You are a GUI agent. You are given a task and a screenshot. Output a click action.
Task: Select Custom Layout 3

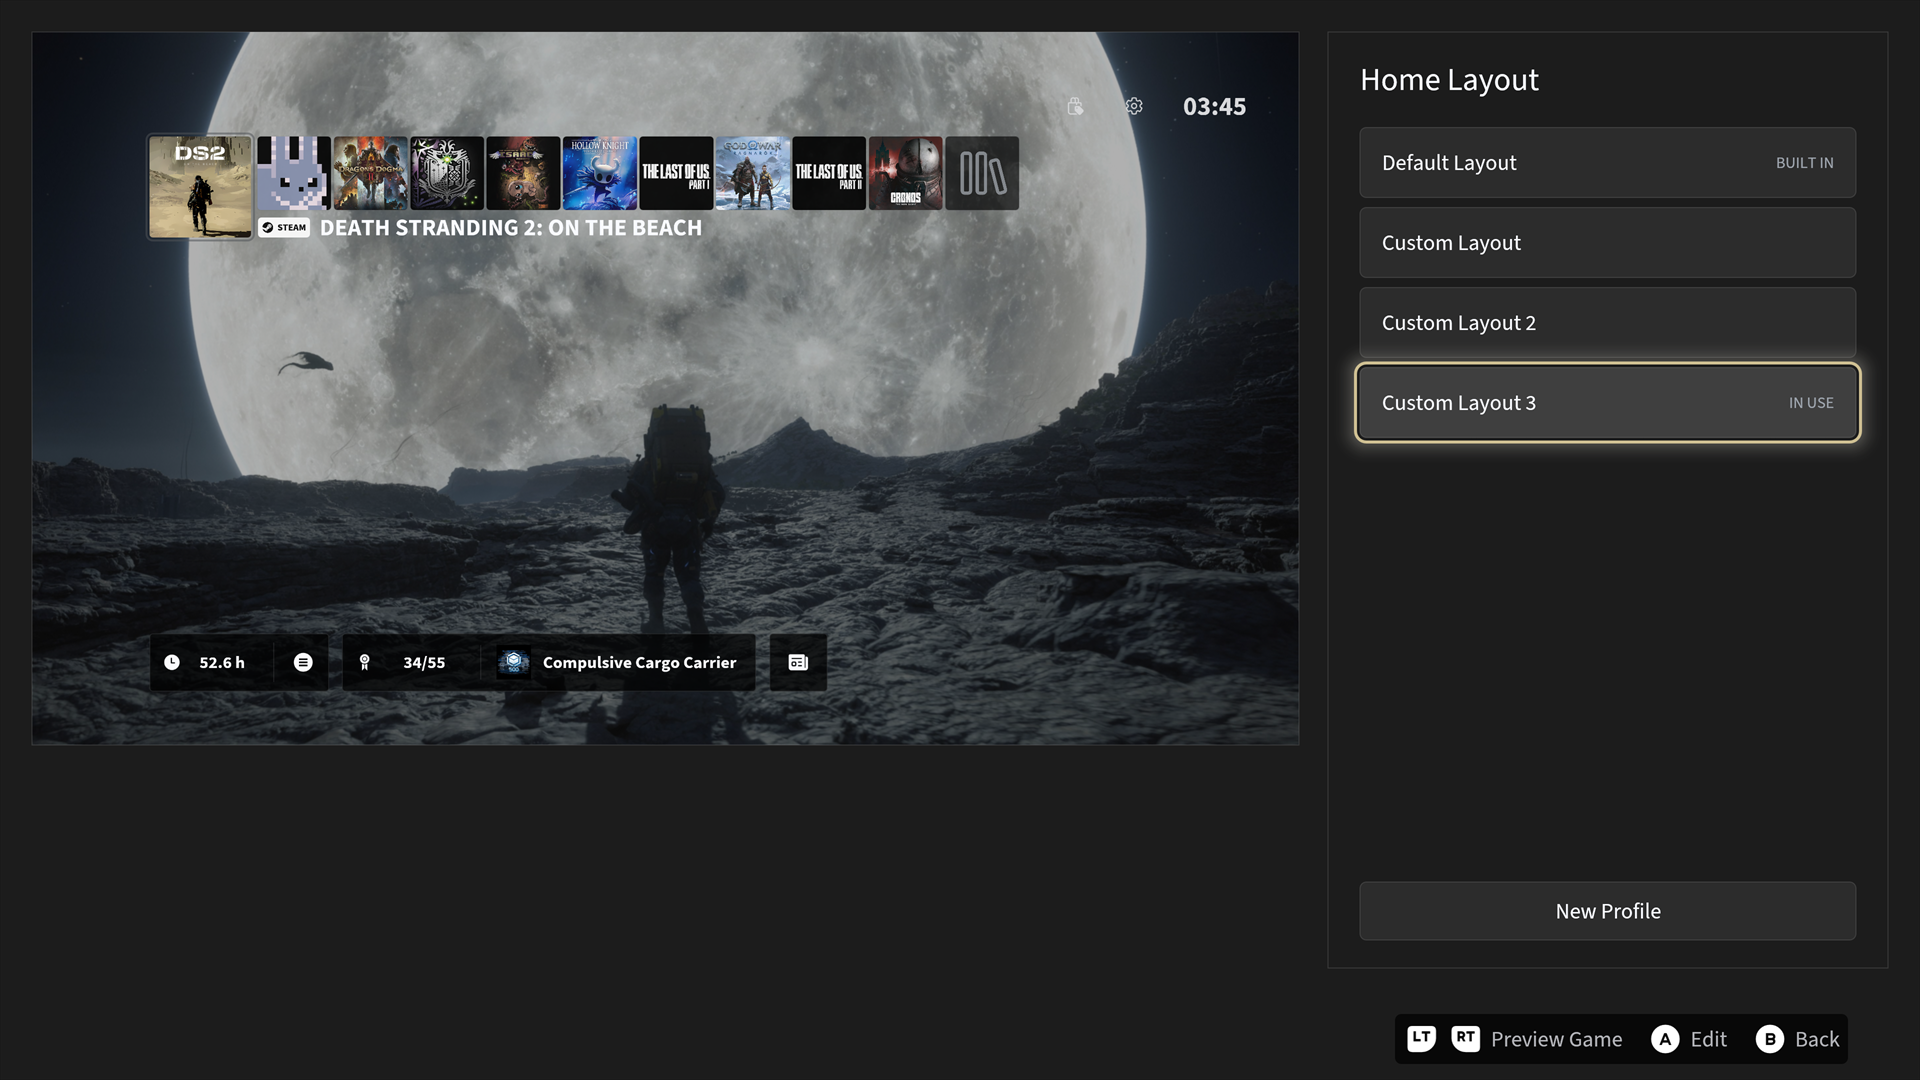pyautogui.click(x=1607, y=402)
